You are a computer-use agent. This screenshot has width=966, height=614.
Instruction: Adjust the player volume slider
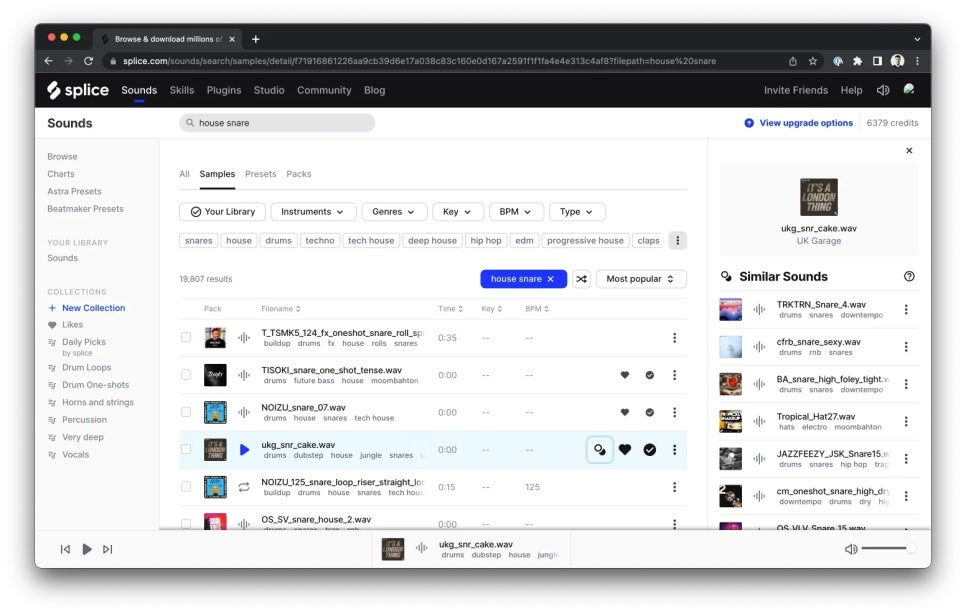(x=888, y=548)
